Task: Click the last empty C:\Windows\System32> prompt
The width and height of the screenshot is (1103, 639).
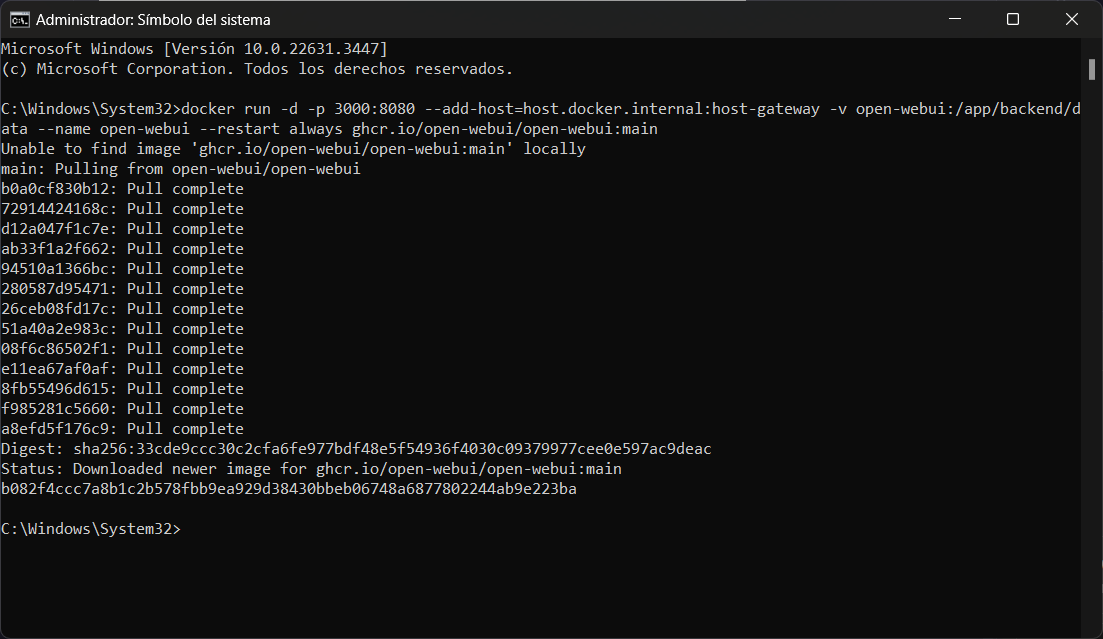Action: (x=92, y=529)
